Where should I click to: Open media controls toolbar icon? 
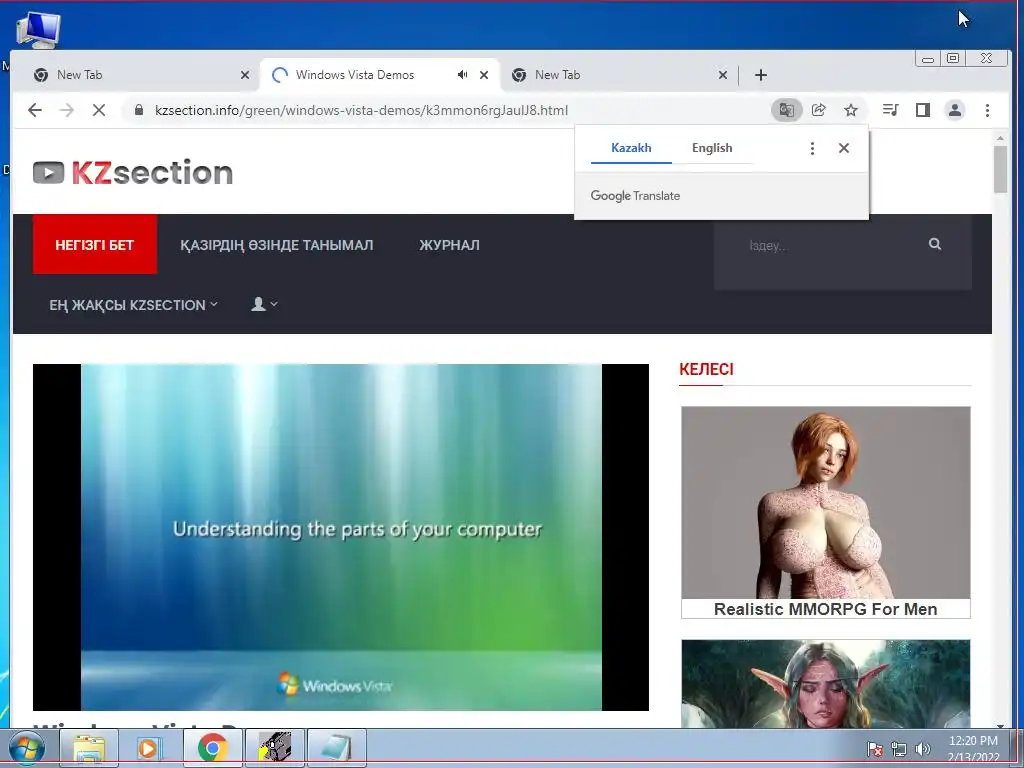pos(890,110)
